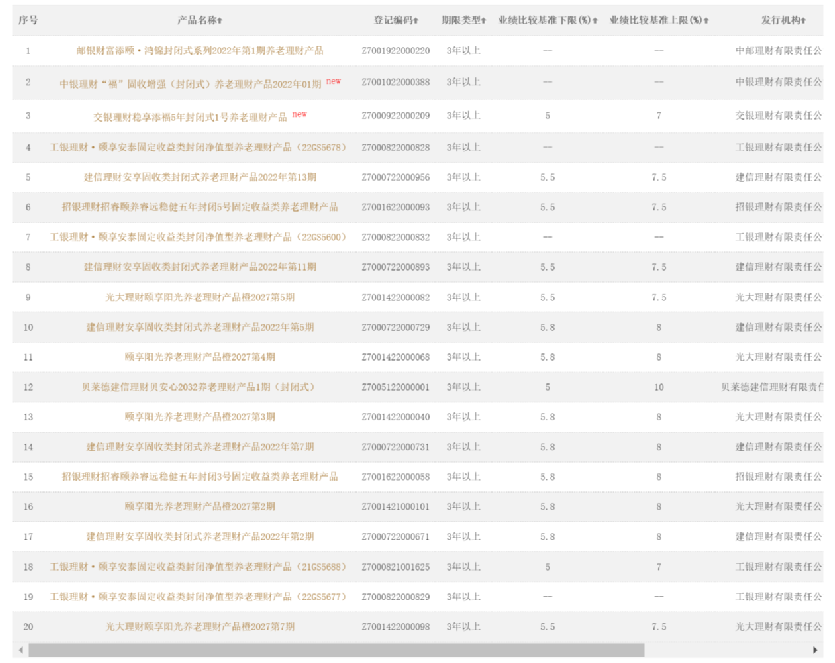The width and height of the screenshot is (835, 663).
Task: Select registration code Z7001922000220
Action: [x=396, y=51]
